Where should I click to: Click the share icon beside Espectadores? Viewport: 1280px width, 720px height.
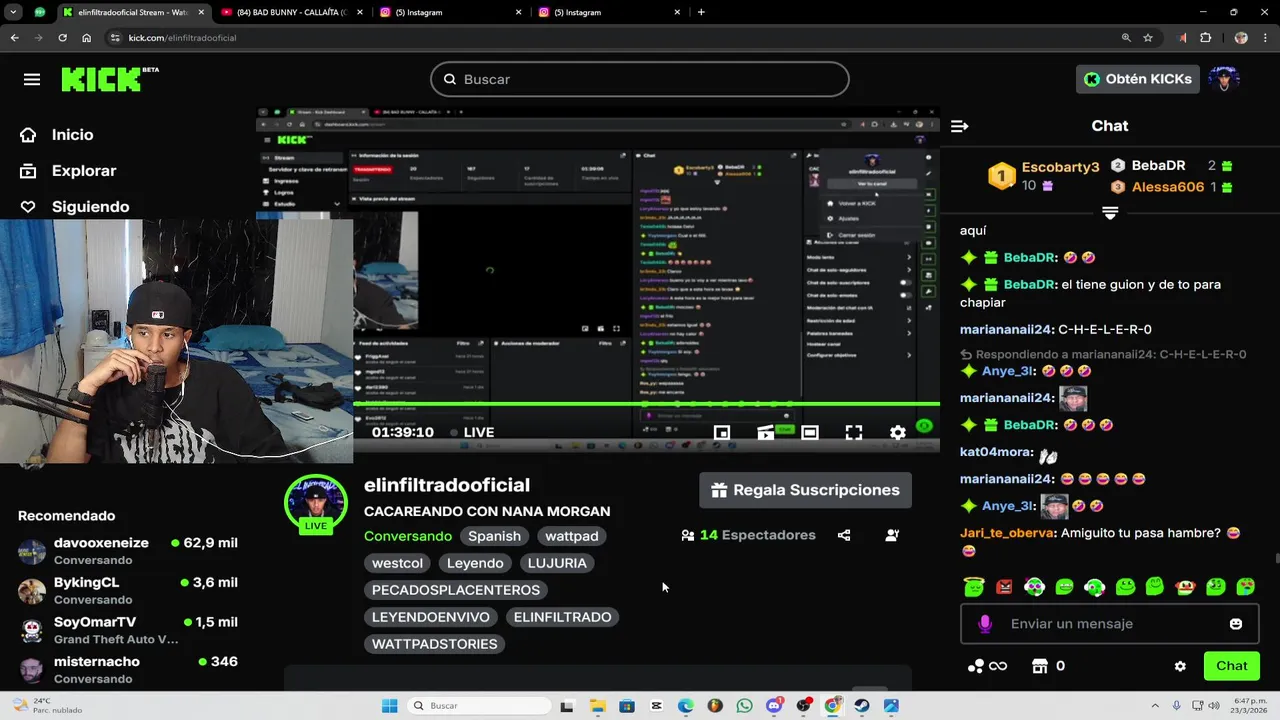click(844, 535)
